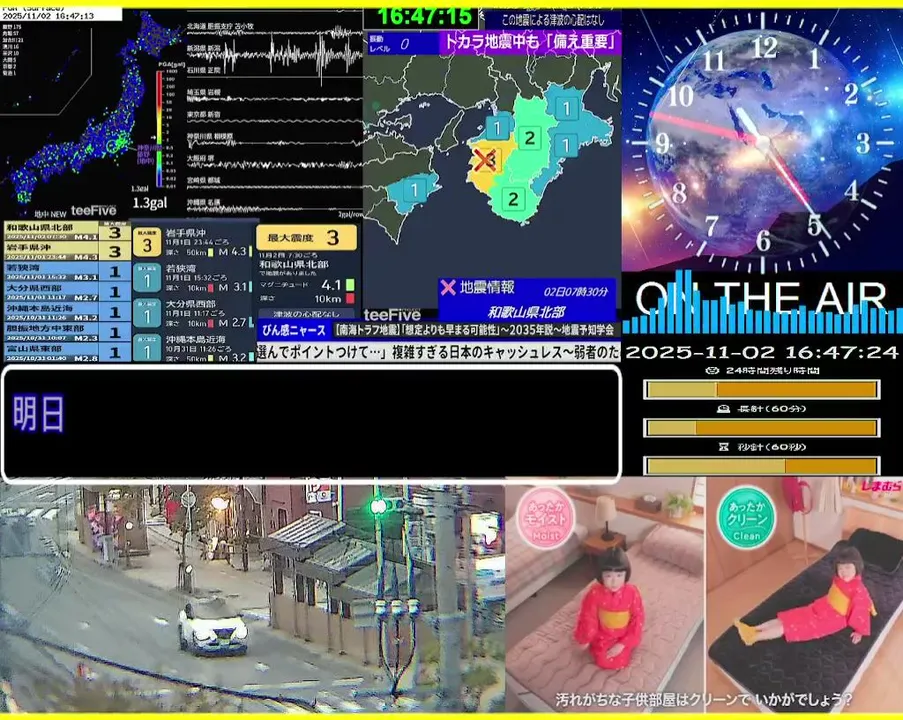The height and width of the screenshot is (720, 903).
Task: Click the 東京都 新宿 waveform label
Action: pyautogui.click(x=204, y=115)
